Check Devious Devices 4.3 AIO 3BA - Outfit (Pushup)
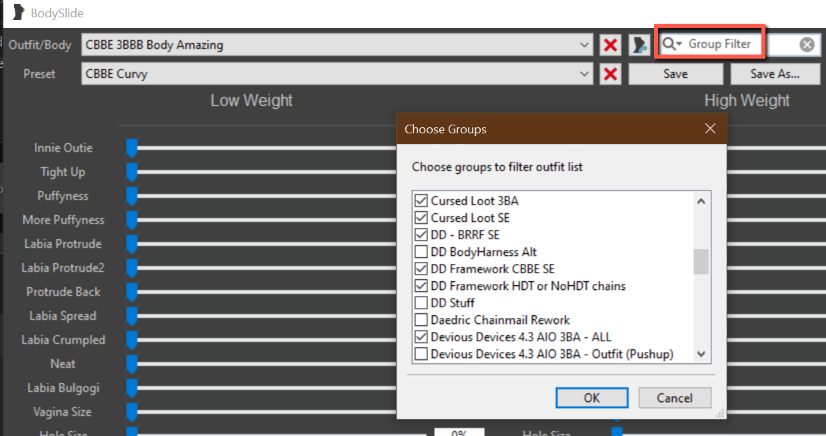 pos(421,354)
